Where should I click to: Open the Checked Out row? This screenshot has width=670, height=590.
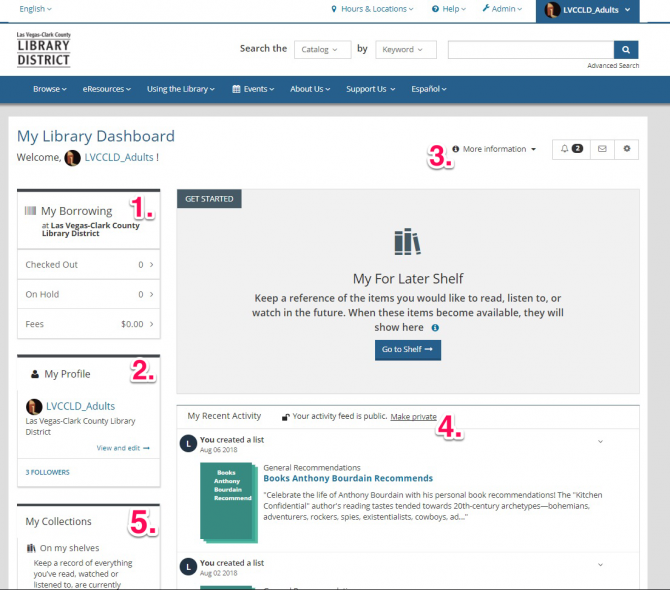89,264
